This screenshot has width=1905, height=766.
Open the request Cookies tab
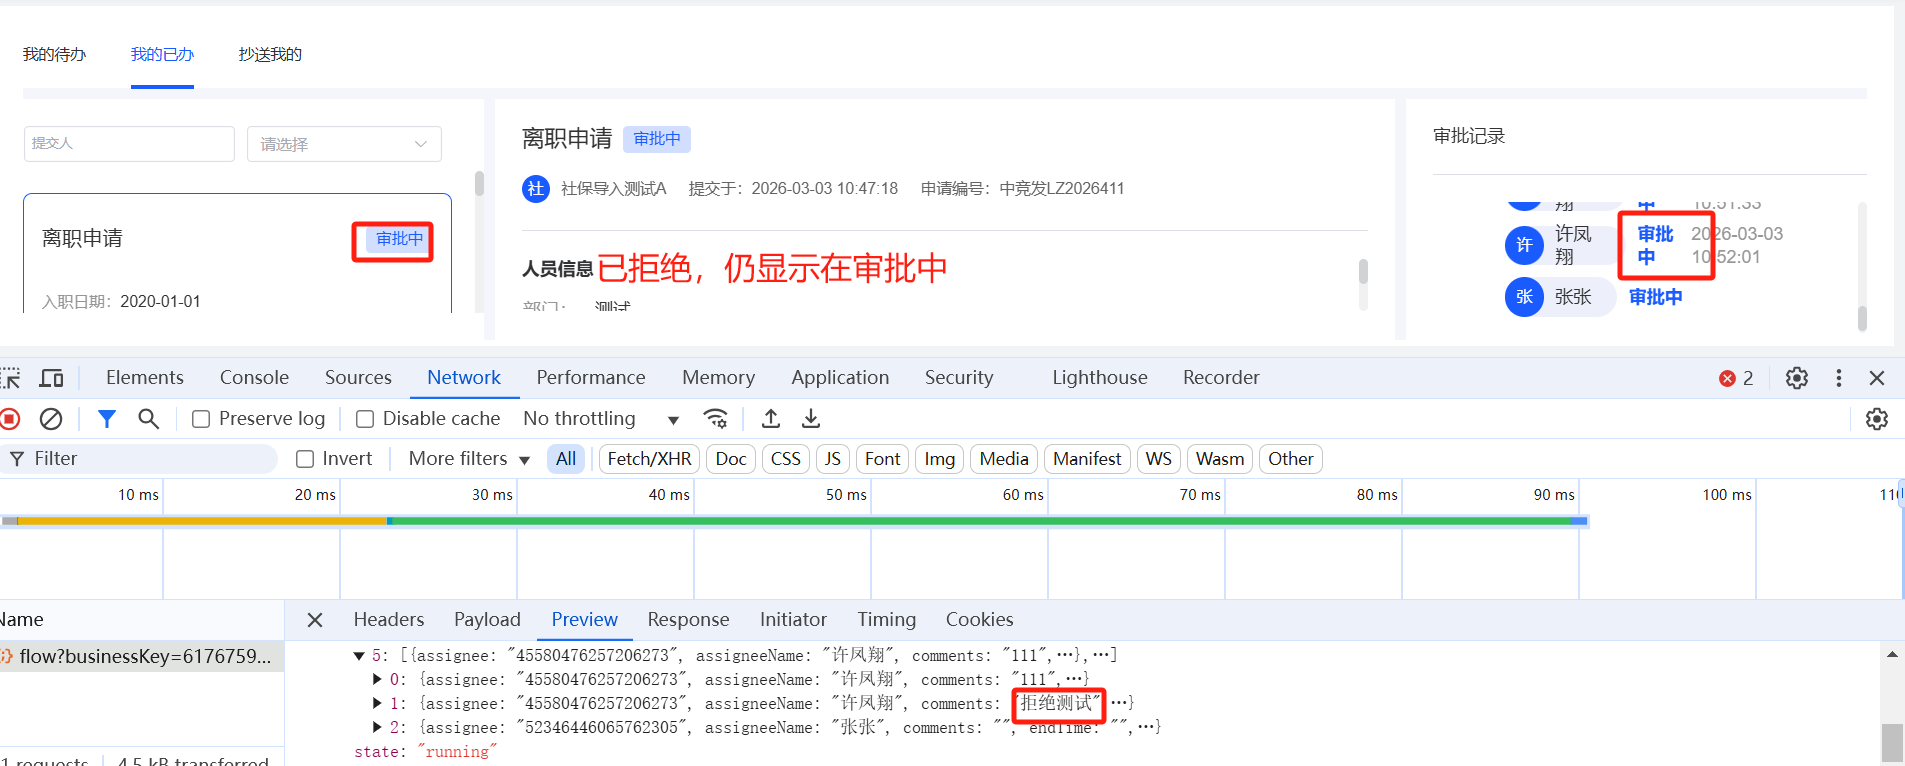point(980,620)
